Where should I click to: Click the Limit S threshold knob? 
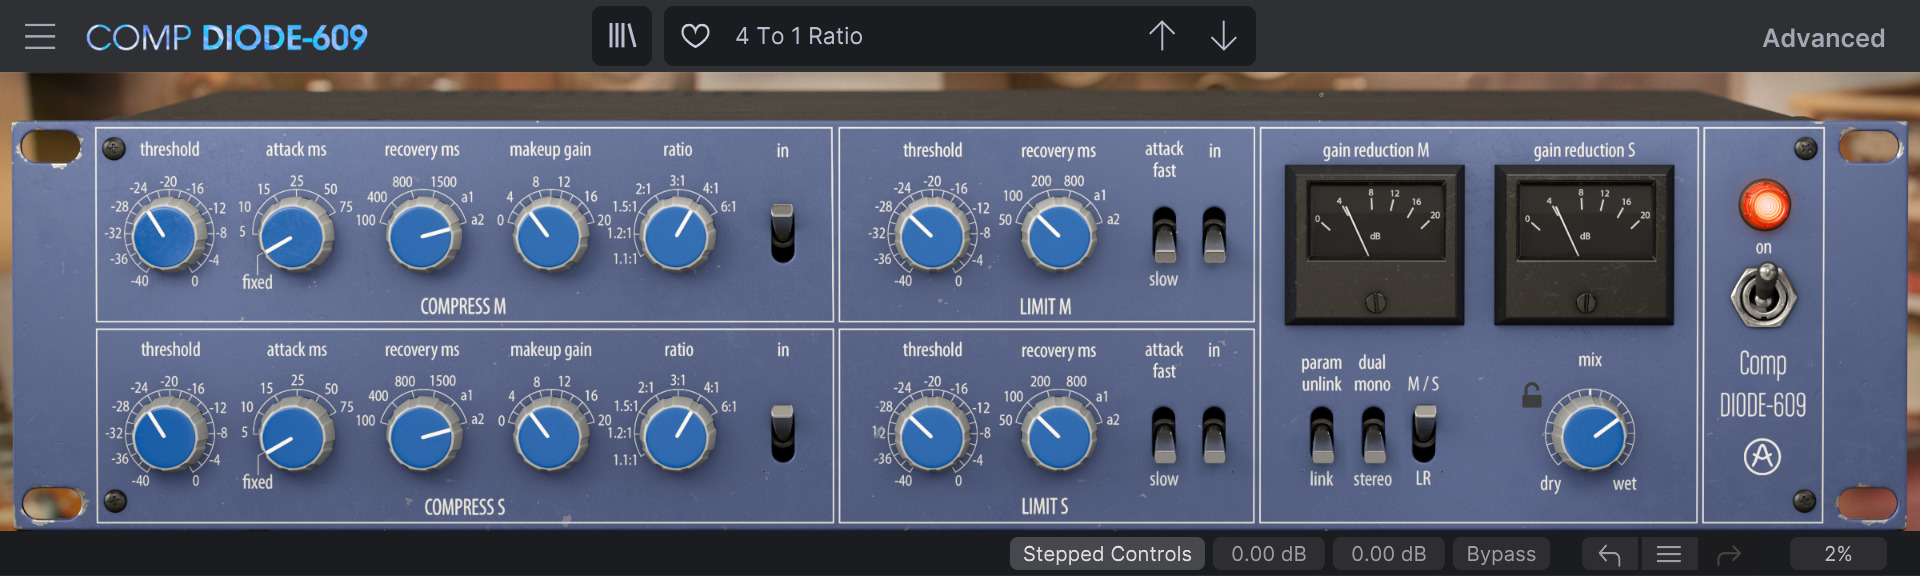tap(931, 436)
